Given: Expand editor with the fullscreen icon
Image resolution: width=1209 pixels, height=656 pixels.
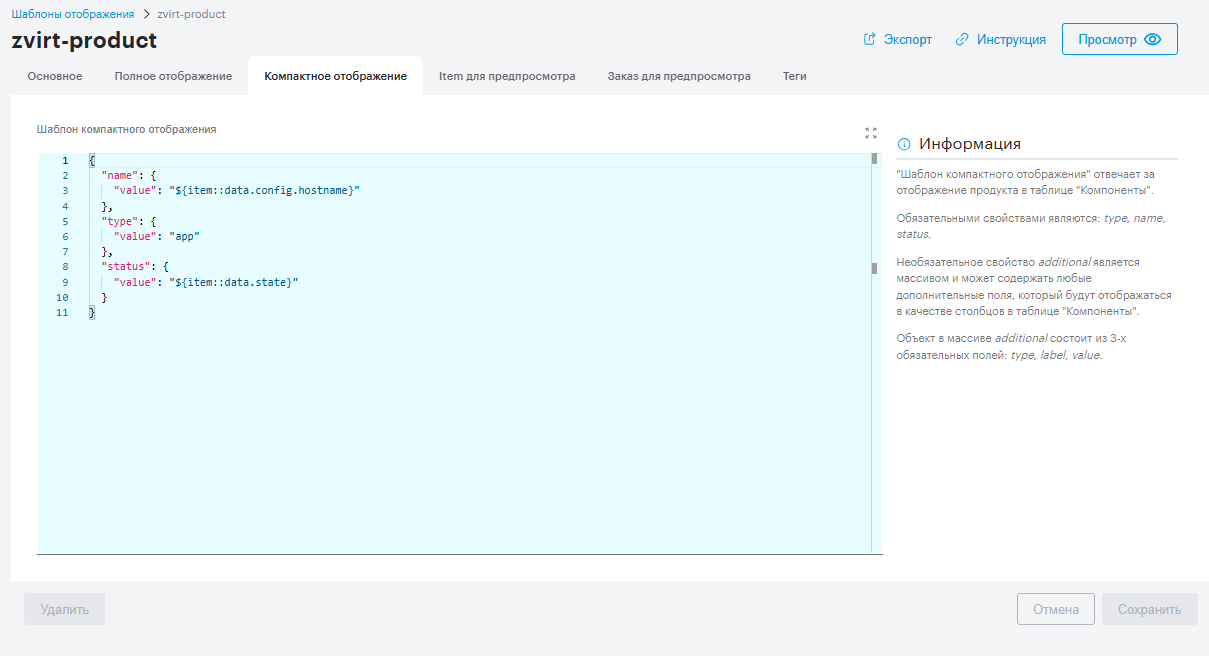Looking at the screenshot, I should tap(870, 132).
